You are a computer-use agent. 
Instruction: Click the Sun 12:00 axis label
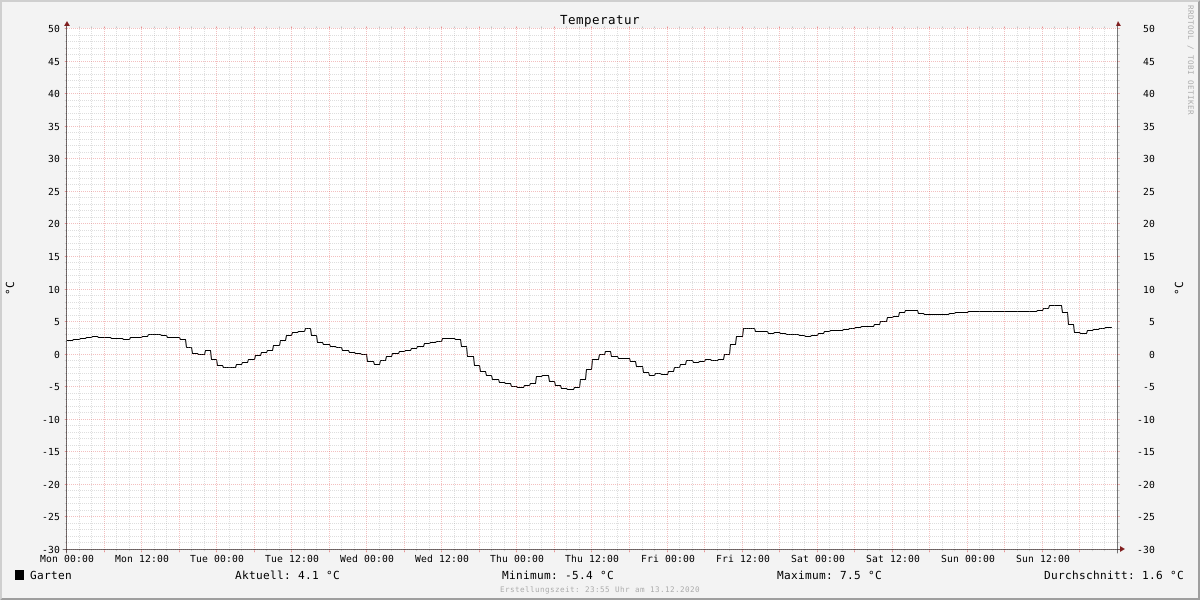point(1043,559)
